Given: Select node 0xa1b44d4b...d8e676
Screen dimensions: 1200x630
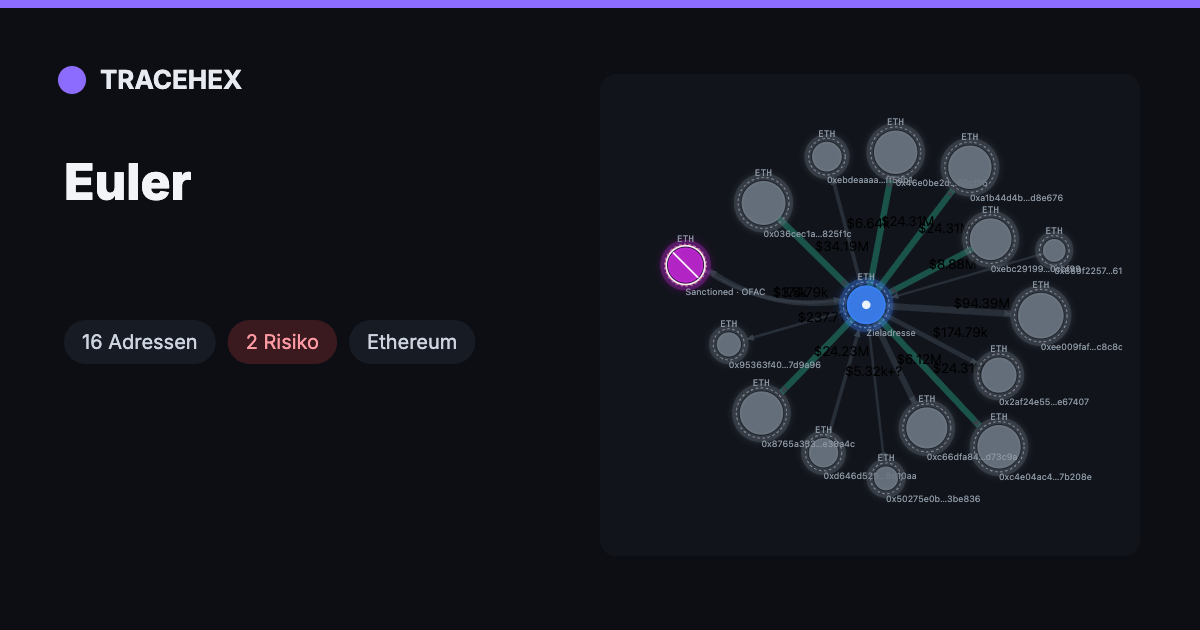Looking at the screenshot, I should pyautogui.click(x=969, y=166).
